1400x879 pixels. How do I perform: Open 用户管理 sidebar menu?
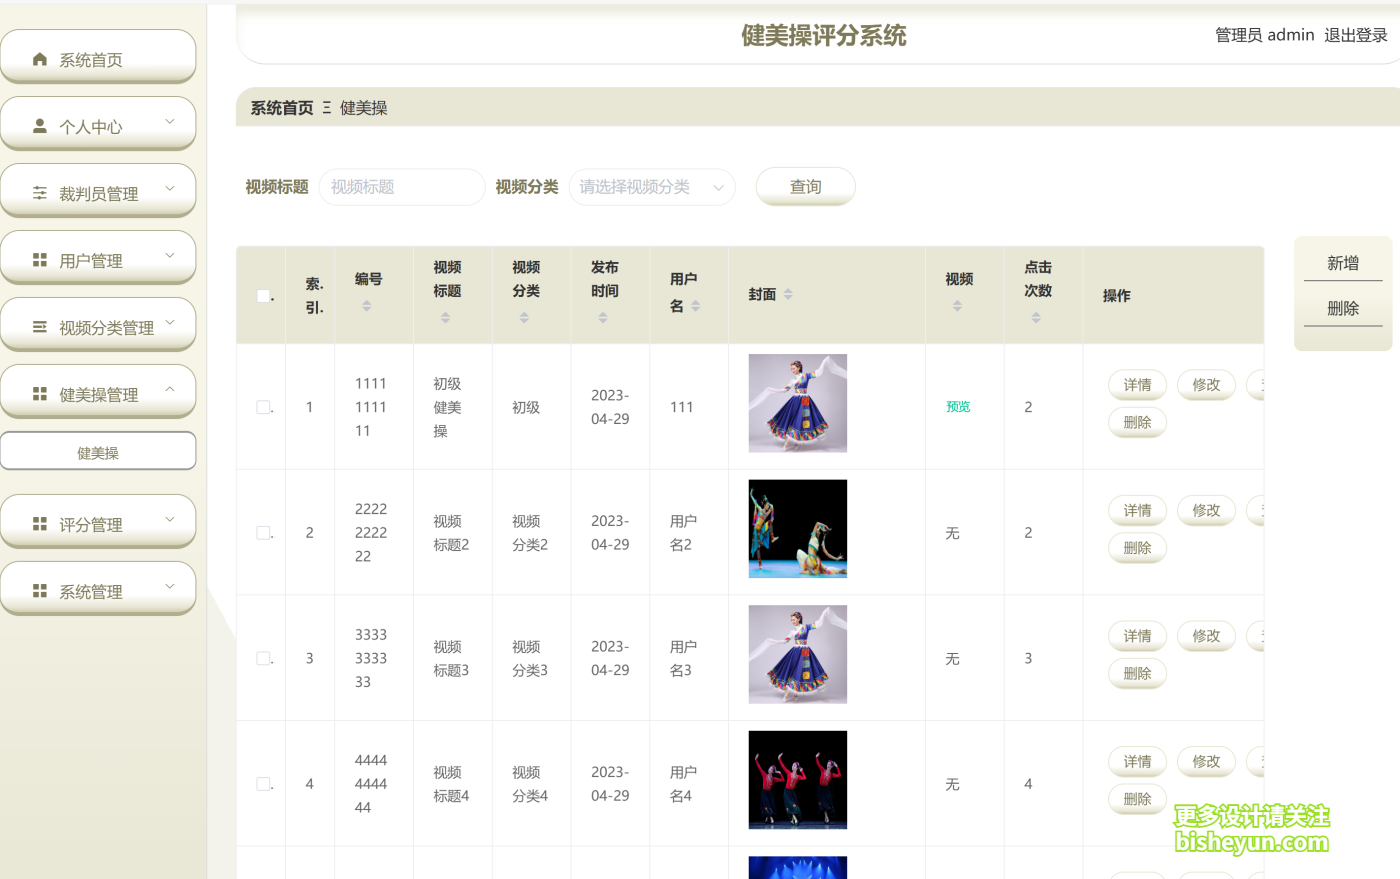click(x=98, y=258)
